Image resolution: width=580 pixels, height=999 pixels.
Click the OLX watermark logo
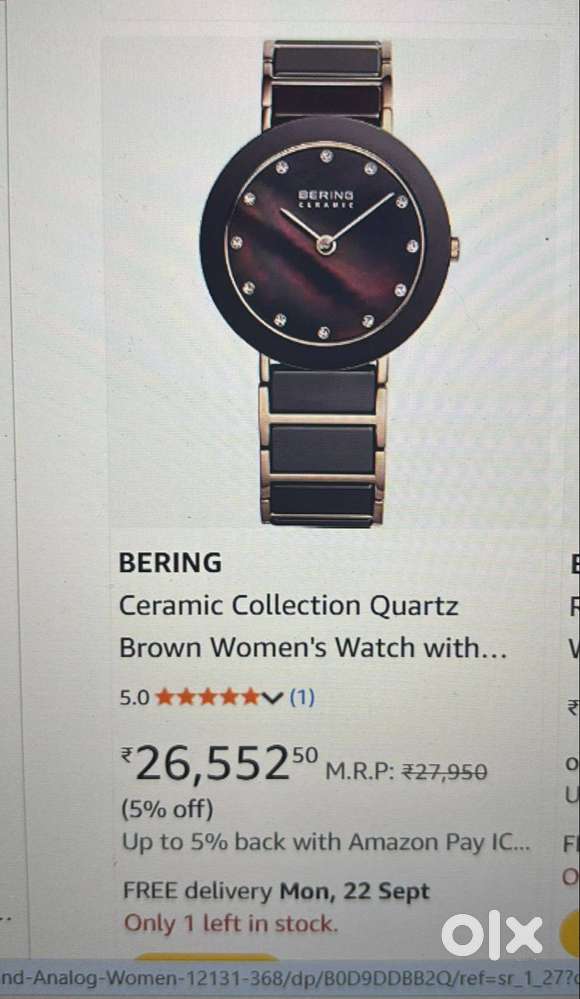coord(492,935)
